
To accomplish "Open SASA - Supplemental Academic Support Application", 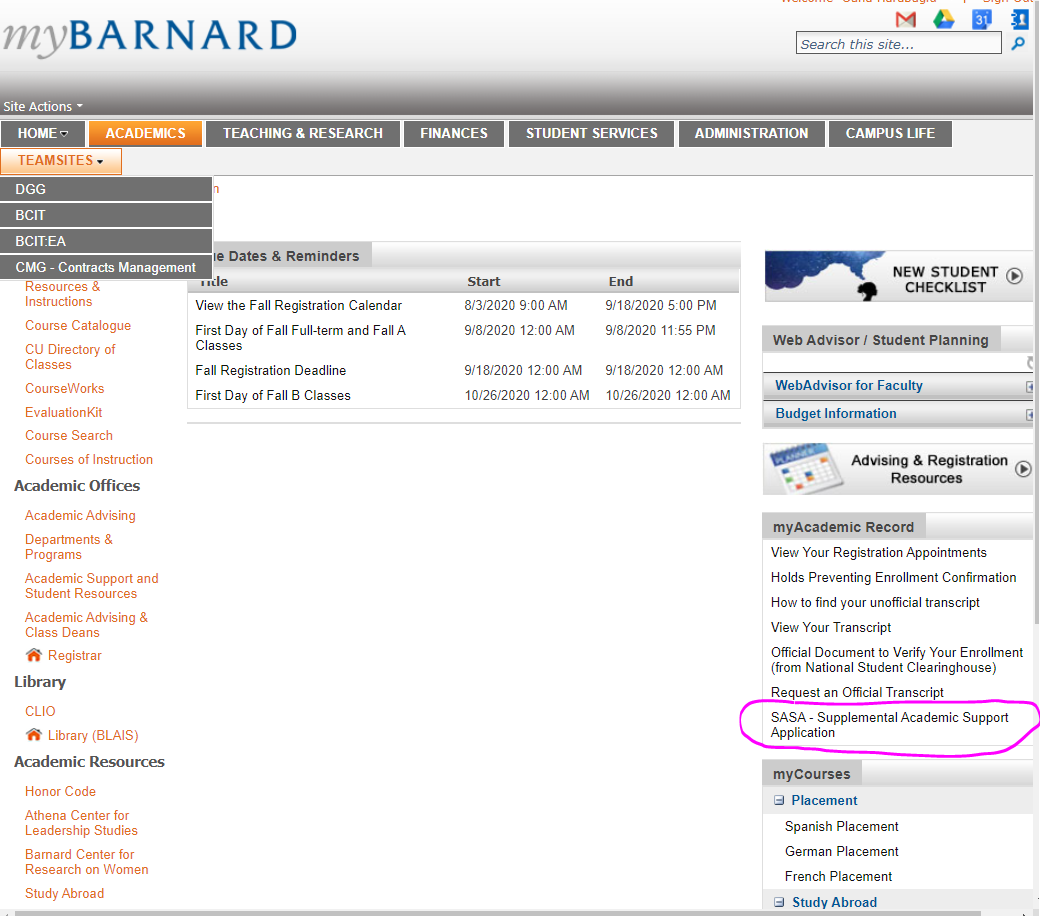I will [x=889, y=725].
